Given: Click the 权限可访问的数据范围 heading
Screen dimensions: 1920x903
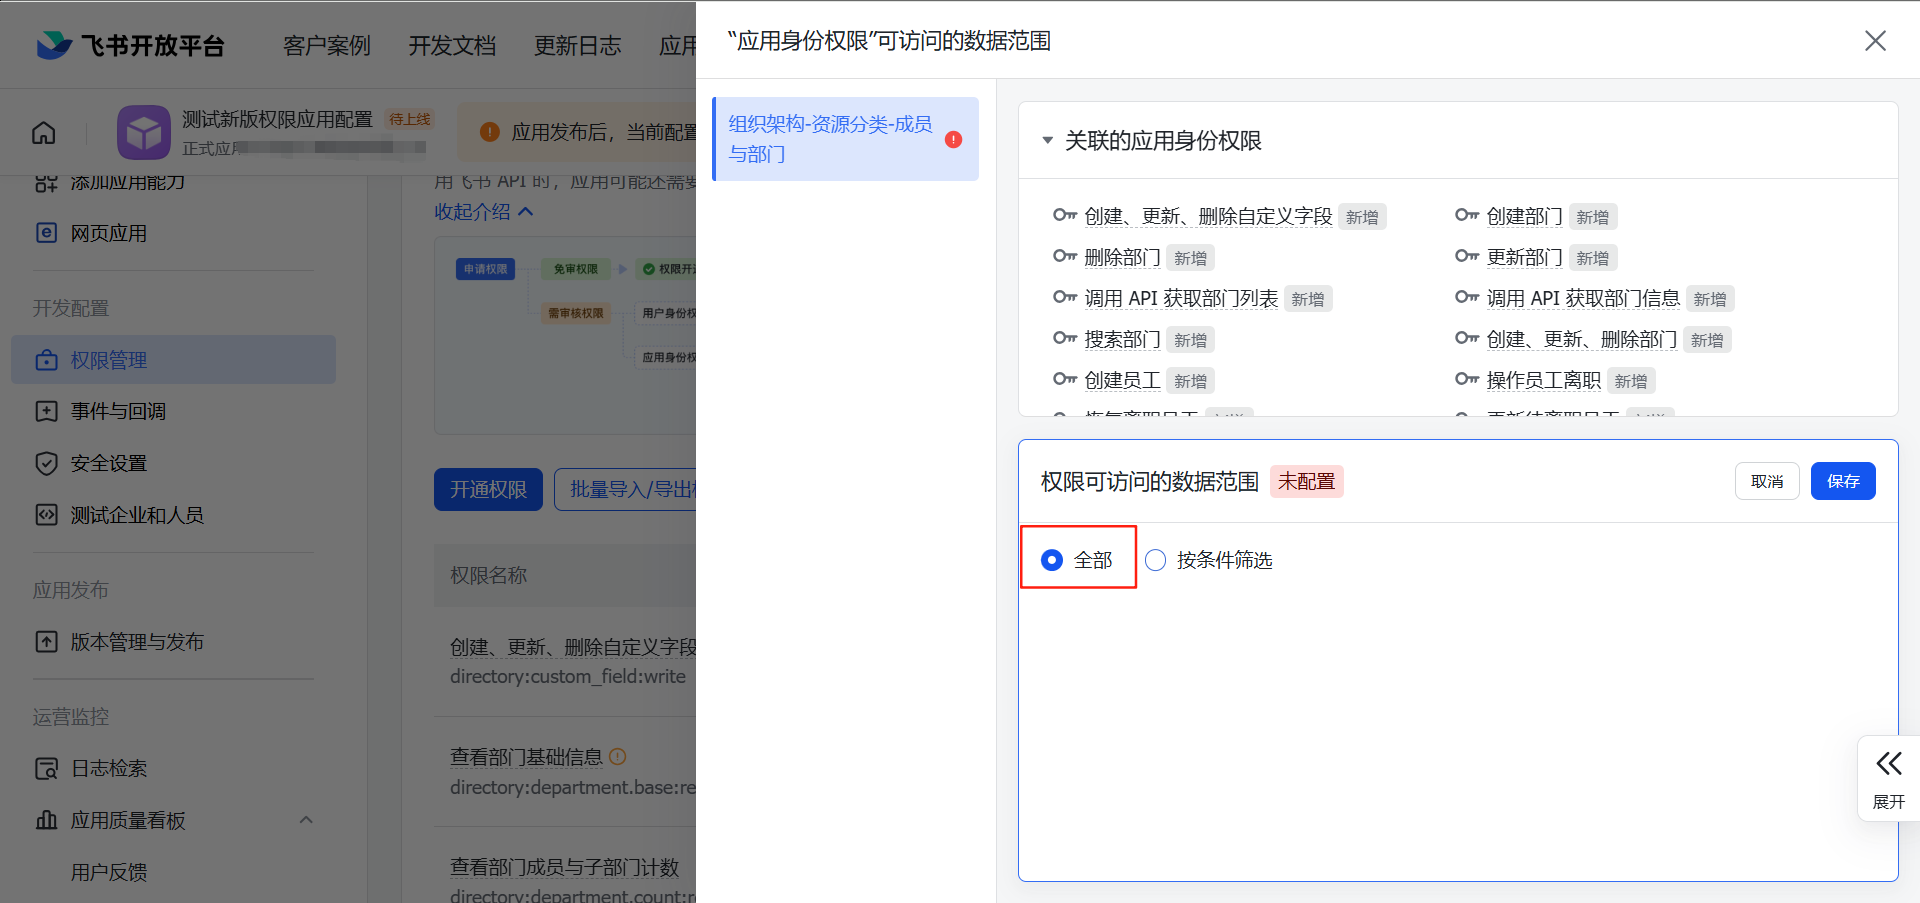Looking at the screenshot, I should pos(1150,482).
